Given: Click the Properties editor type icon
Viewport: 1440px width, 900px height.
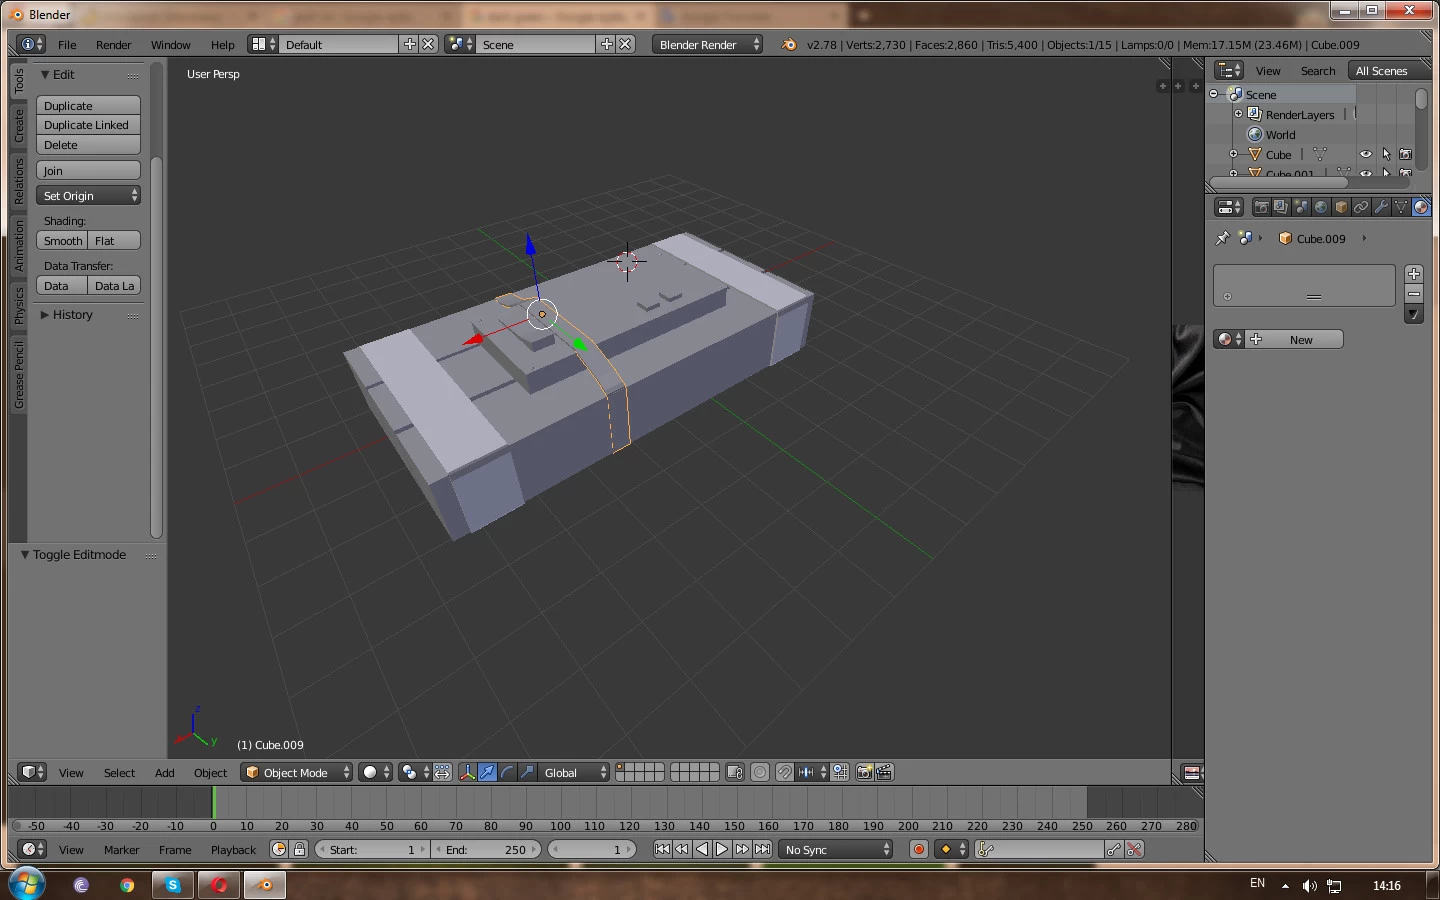Looking at the screenshot, I should (x=1229, y=207).
